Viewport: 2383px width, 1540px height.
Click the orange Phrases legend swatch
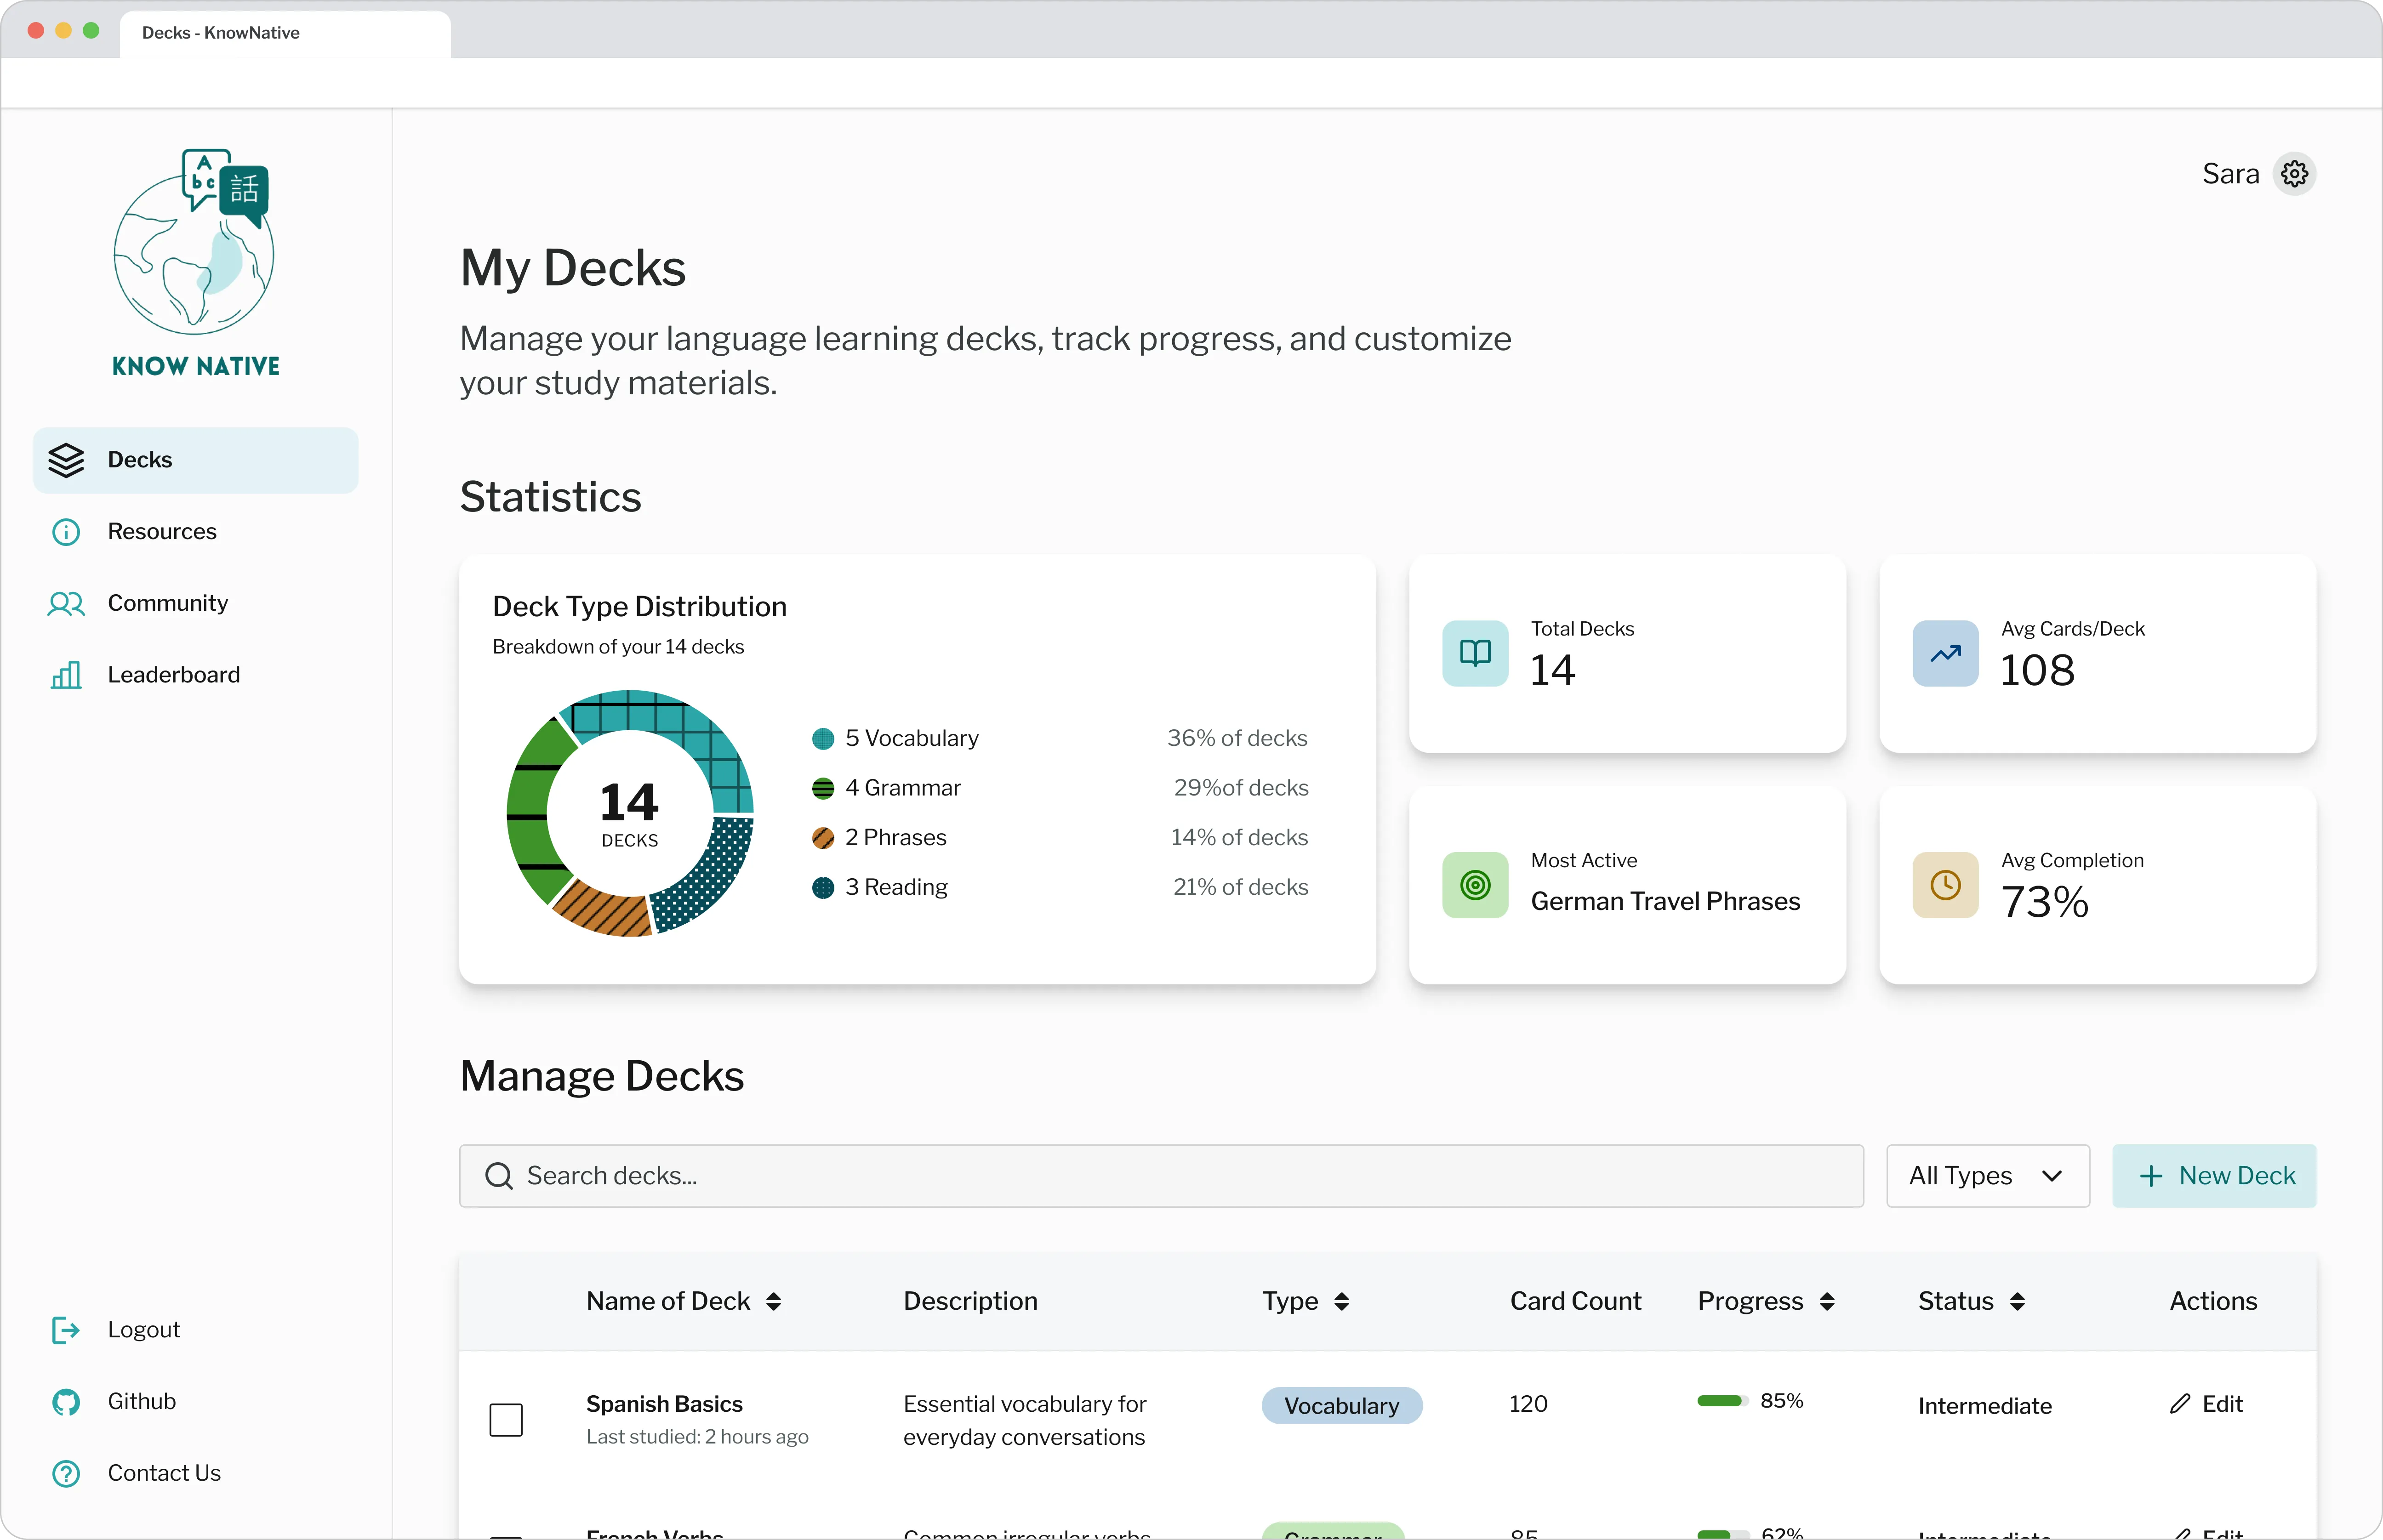pos(823,838)
